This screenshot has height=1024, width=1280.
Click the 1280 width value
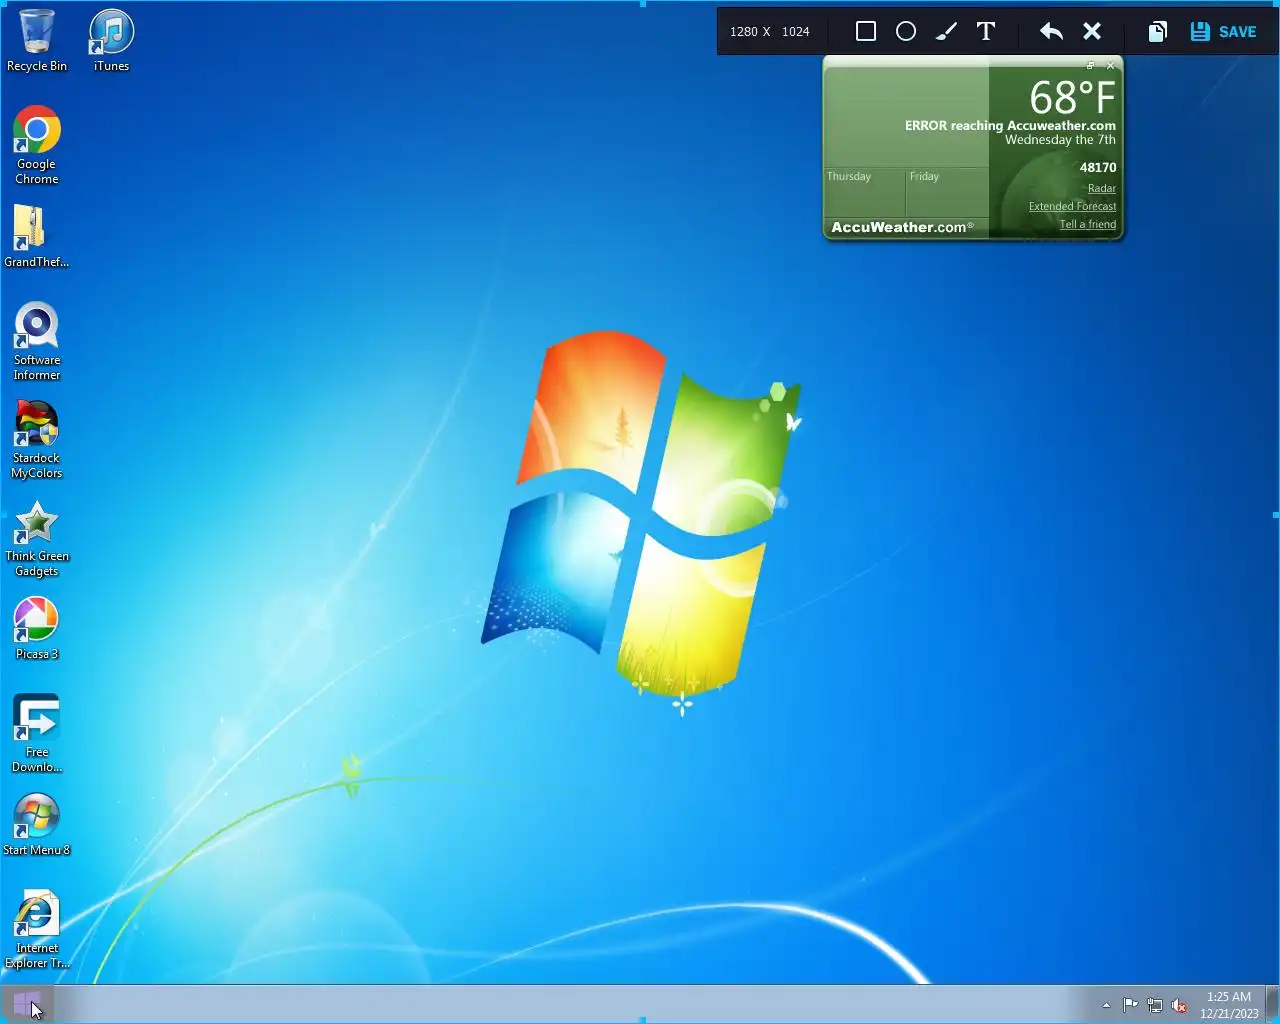744,32
